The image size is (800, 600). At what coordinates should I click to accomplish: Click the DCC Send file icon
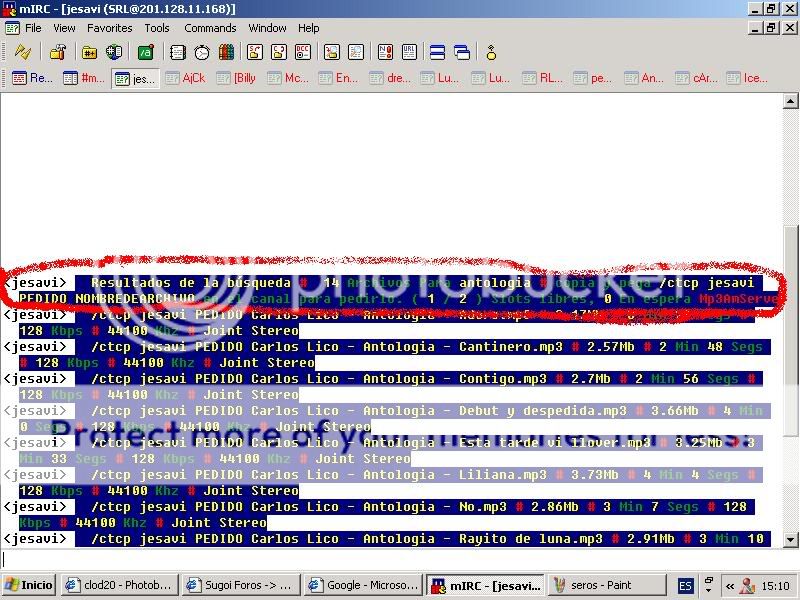255,52
